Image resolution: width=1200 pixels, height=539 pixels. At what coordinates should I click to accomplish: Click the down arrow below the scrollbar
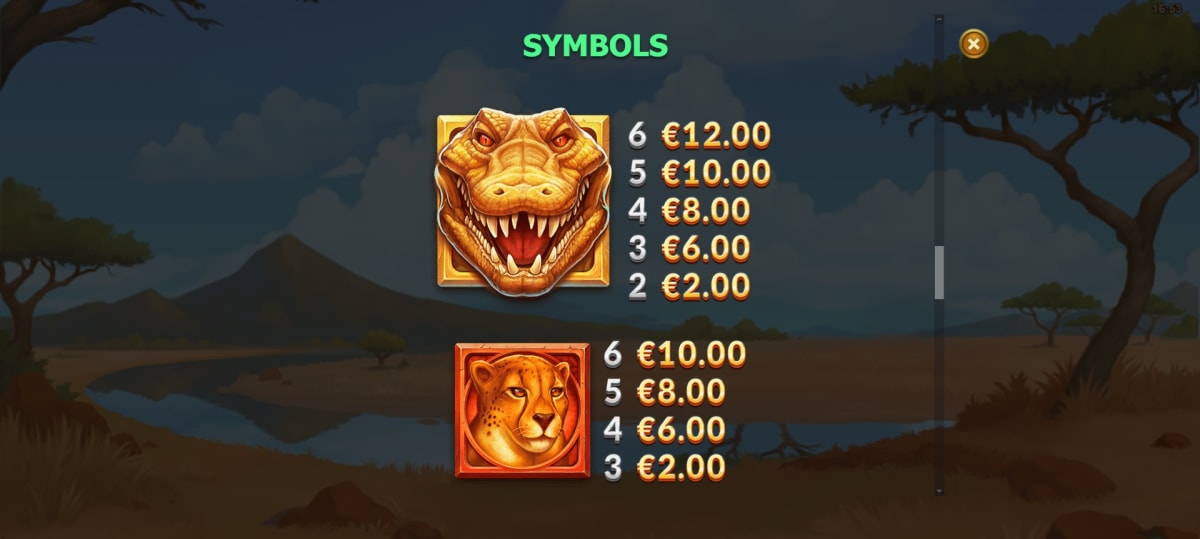(939, 491)
